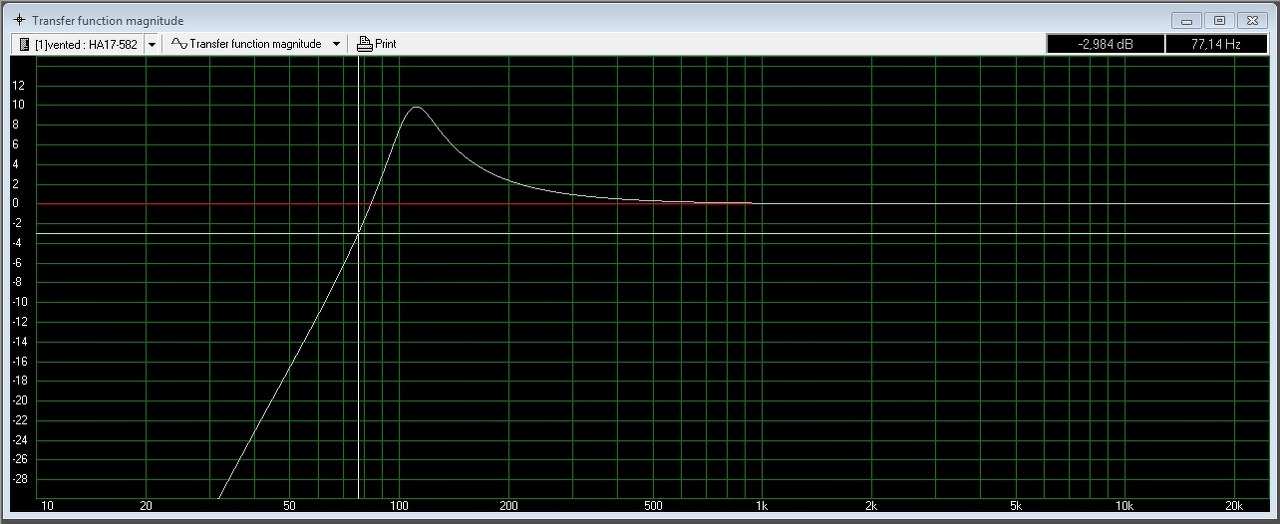Click the crosshair icon in the title bar
1280x524 pixels.
(x=19, y=20)
